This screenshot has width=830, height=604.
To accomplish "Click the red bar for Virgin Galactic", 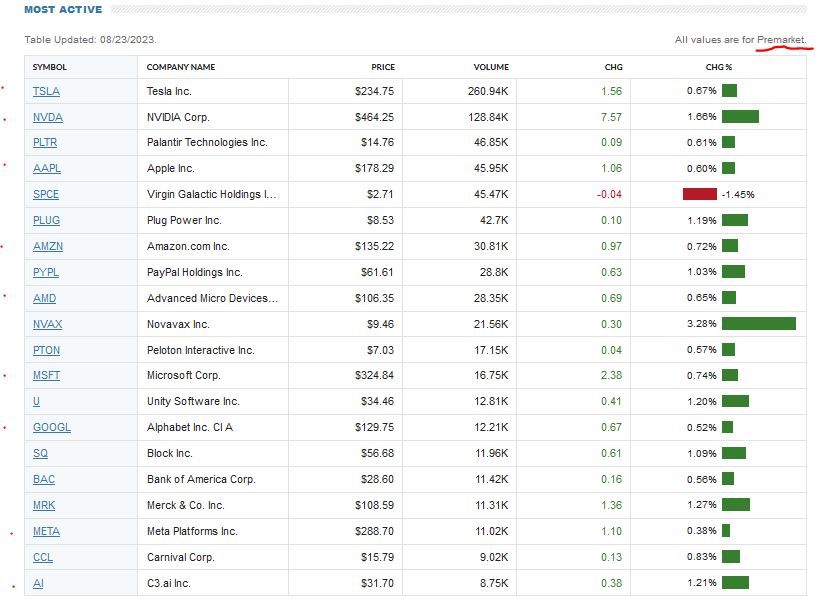I will pyautogui.click(x=700, y=194).
